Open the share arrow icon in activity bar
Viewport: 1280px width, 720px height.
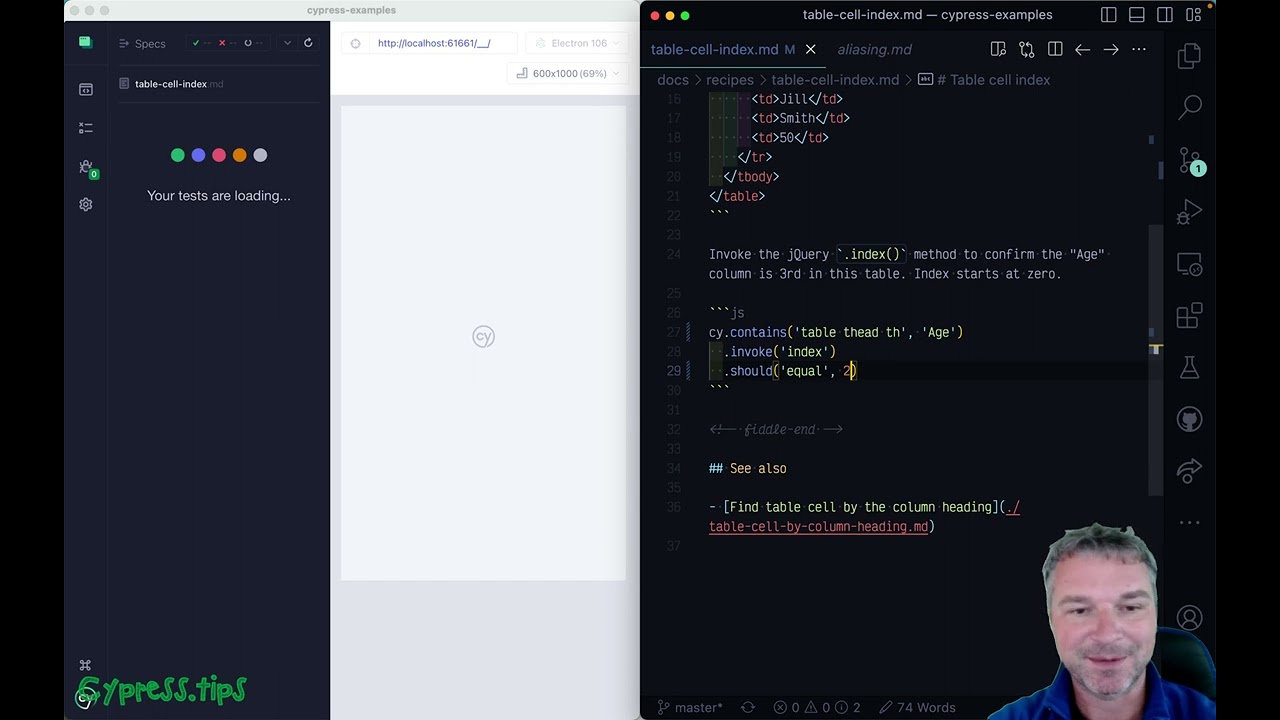1189,471
